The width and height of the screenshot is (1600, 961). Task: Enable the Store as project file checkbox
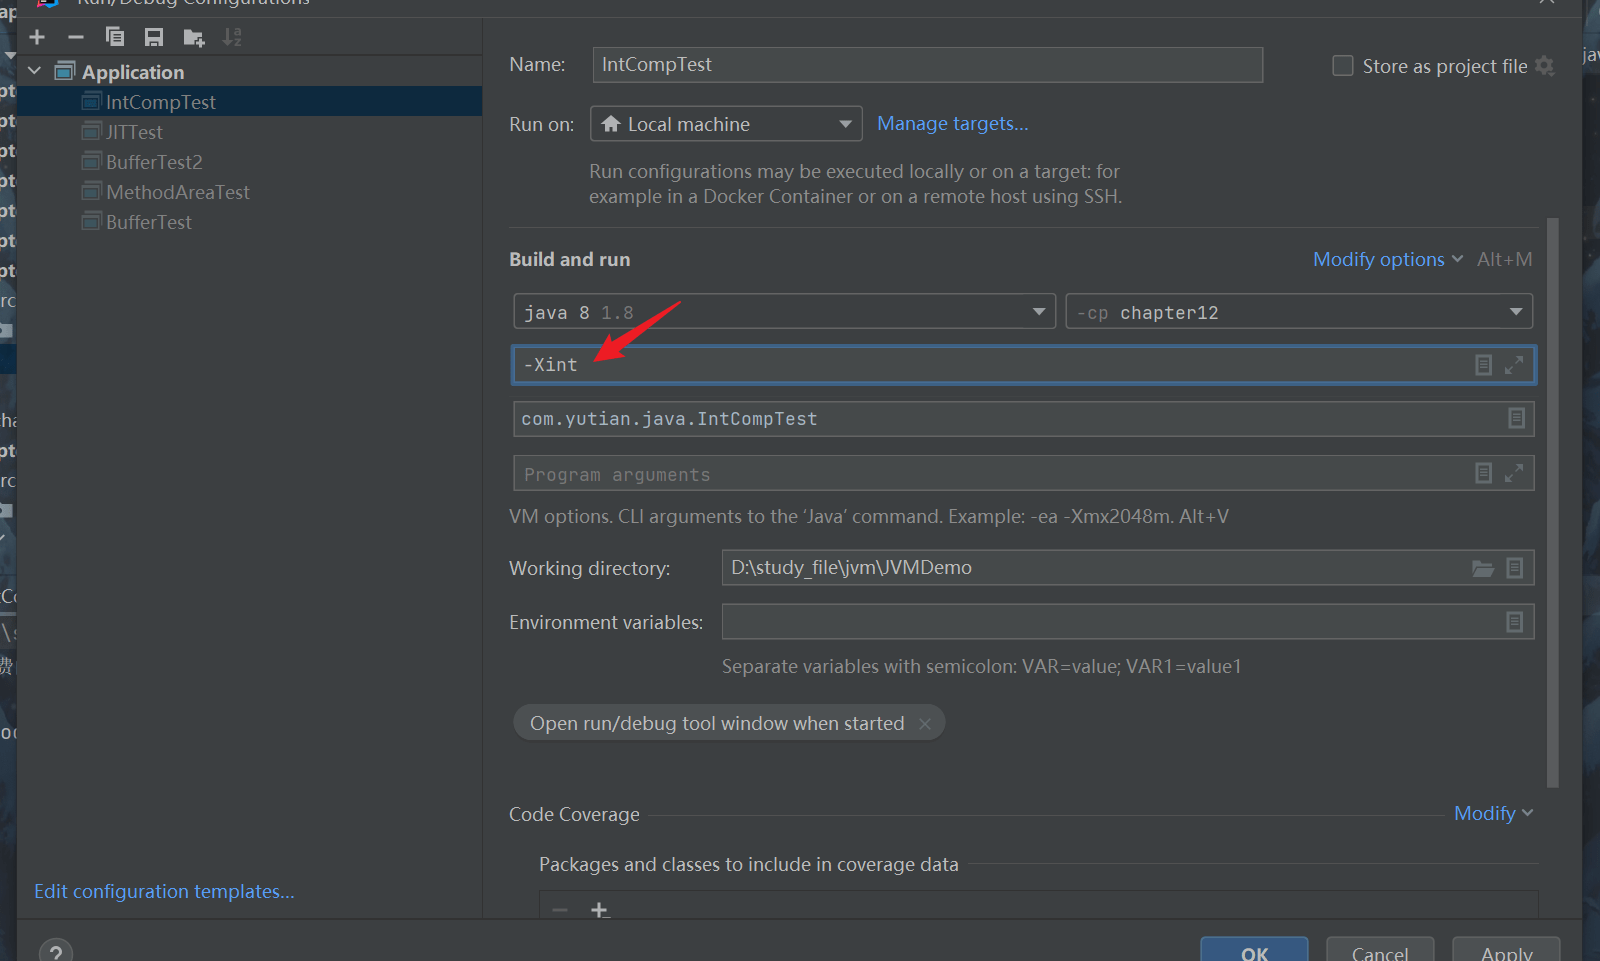click(1343, 66)
